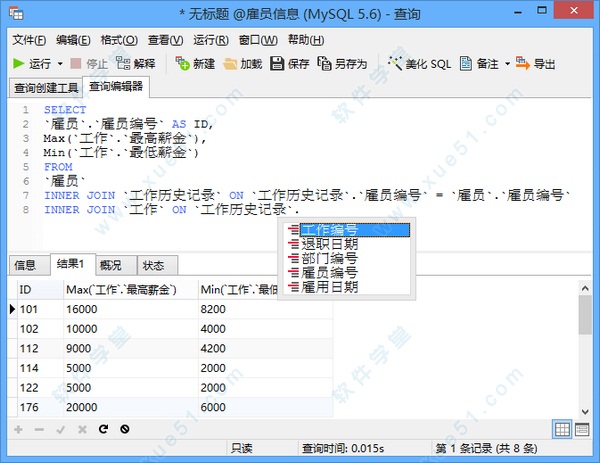Click the application icon in title bar
600x463 pixels.
point(16,14)
